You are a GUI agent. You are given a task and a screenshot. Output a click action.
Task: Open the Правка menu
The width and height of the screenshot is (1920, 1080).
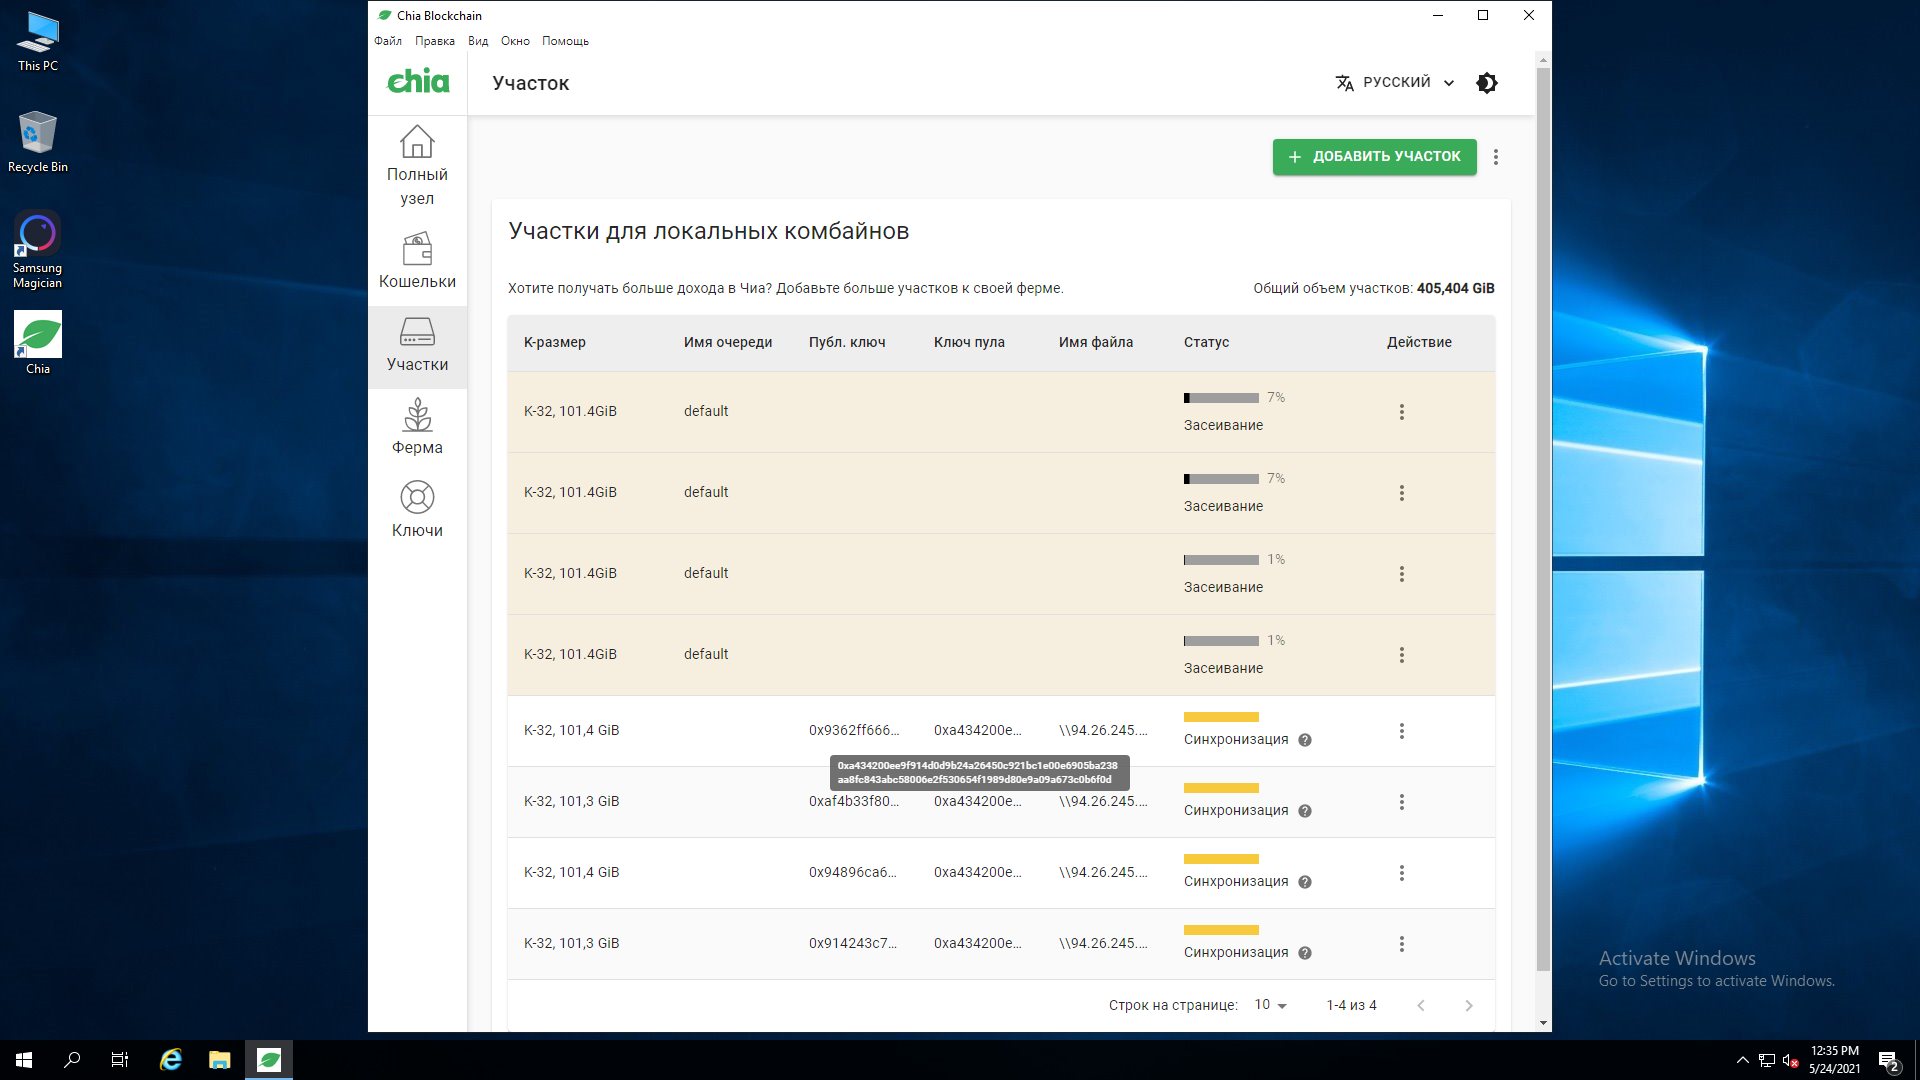(435, 41)
